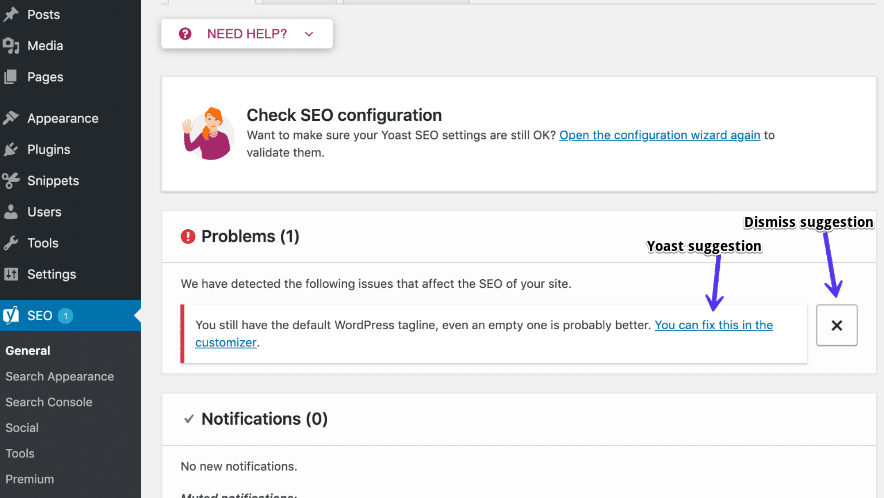This screenshot has height=498, width=884.
Task: Click the question mark help icon
Action: coord(185,34)
